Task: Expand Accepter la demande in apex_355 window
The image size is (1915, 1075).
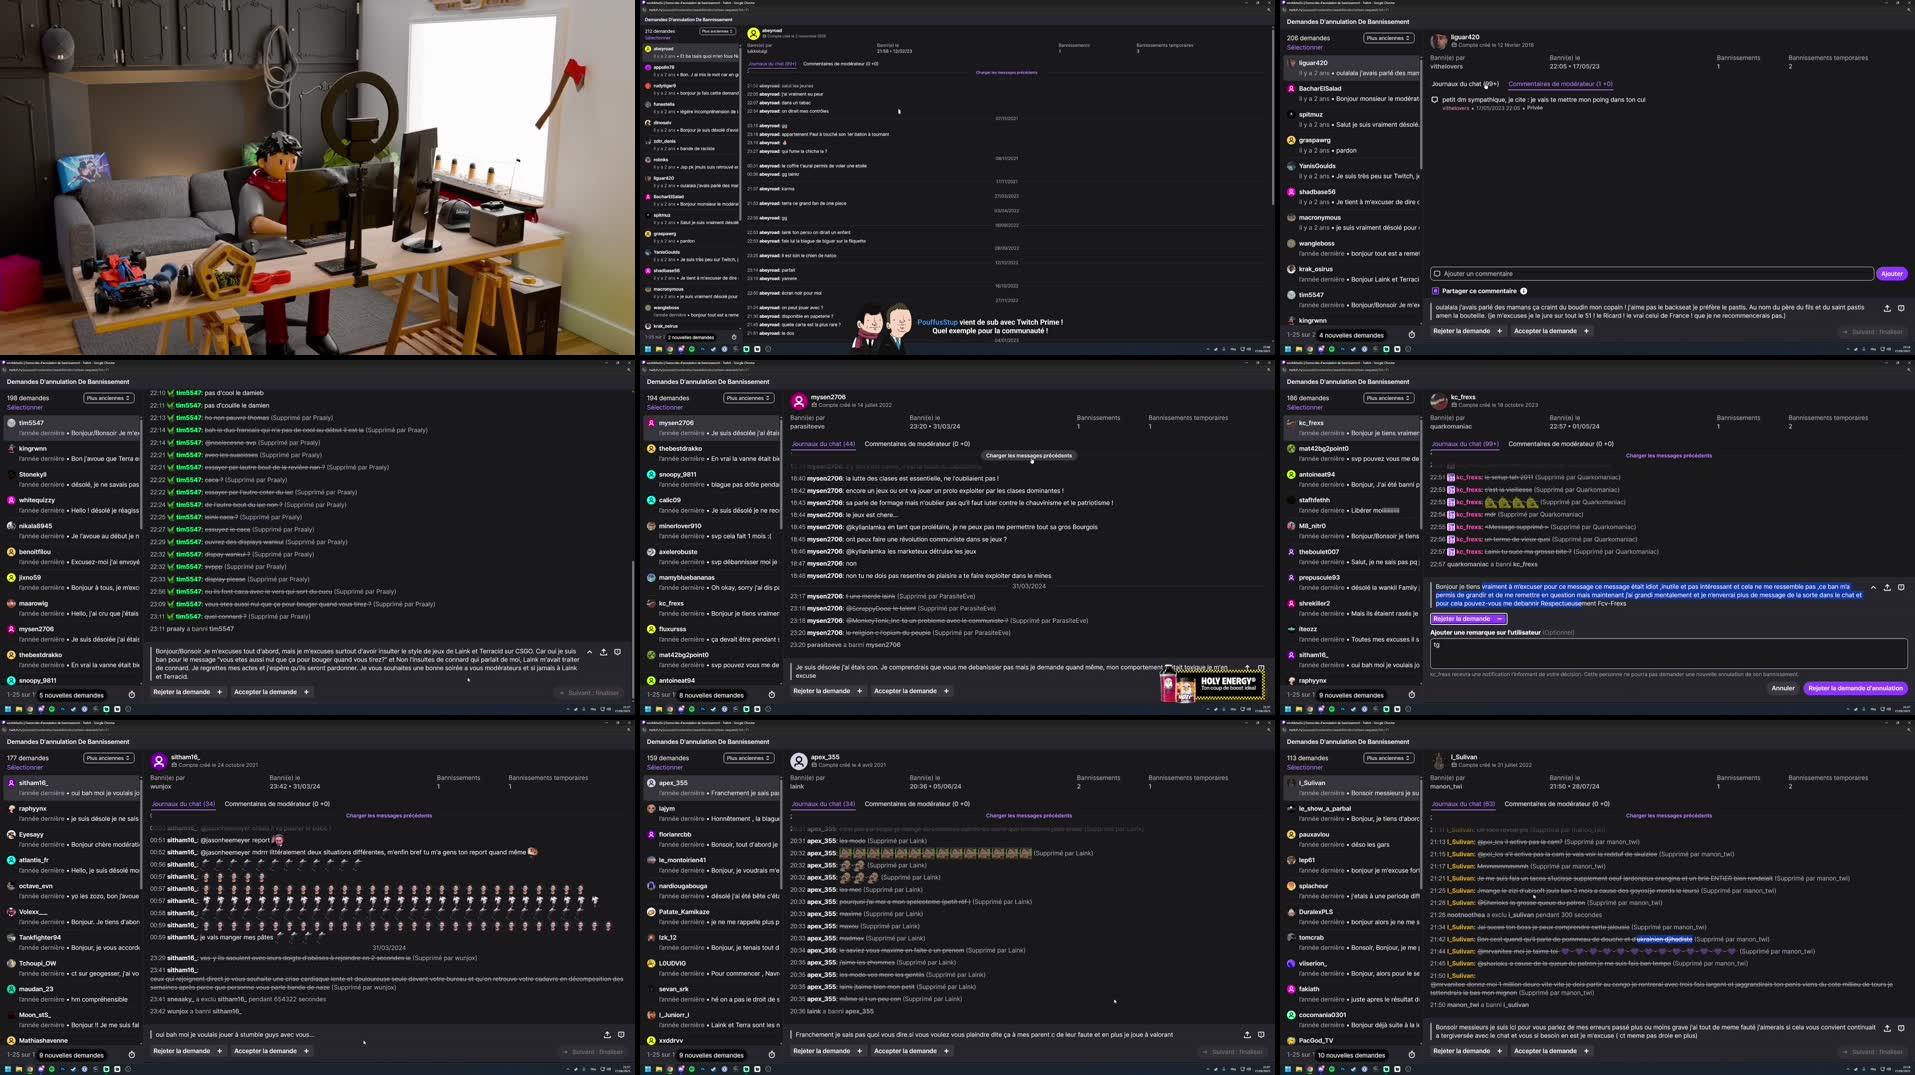Action: pos(911,1051)
